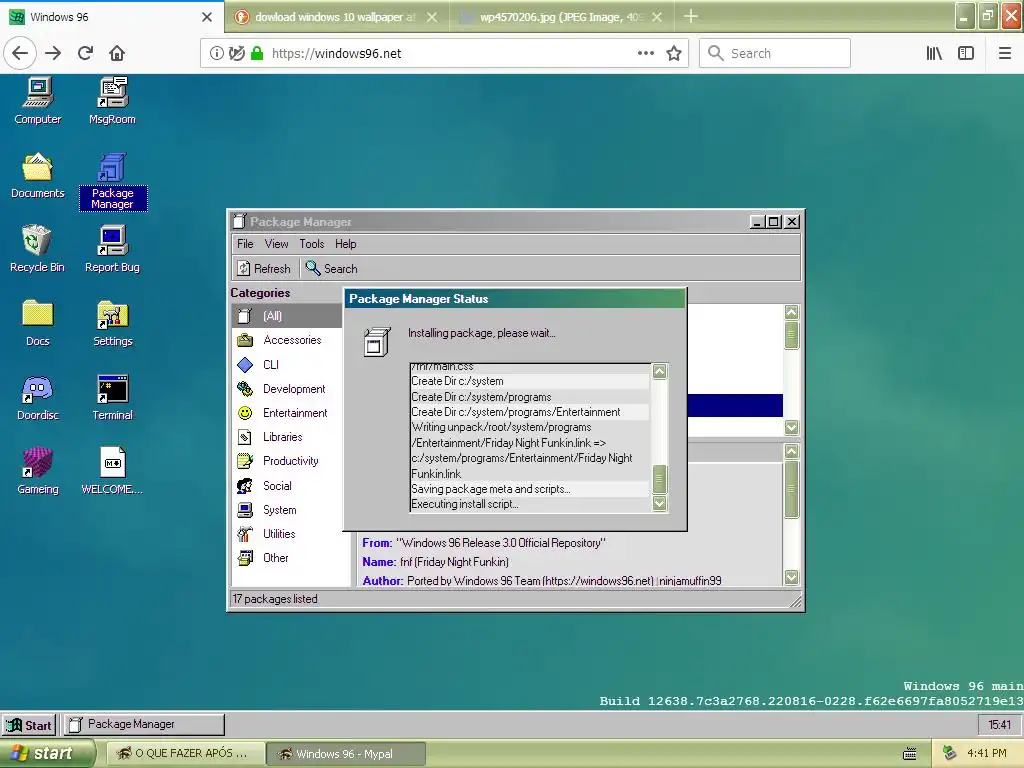Screen dimensions: 1024x768
Task: Click Package Manager in Windows 96 taskbar
Action: [x=144, y=724]
